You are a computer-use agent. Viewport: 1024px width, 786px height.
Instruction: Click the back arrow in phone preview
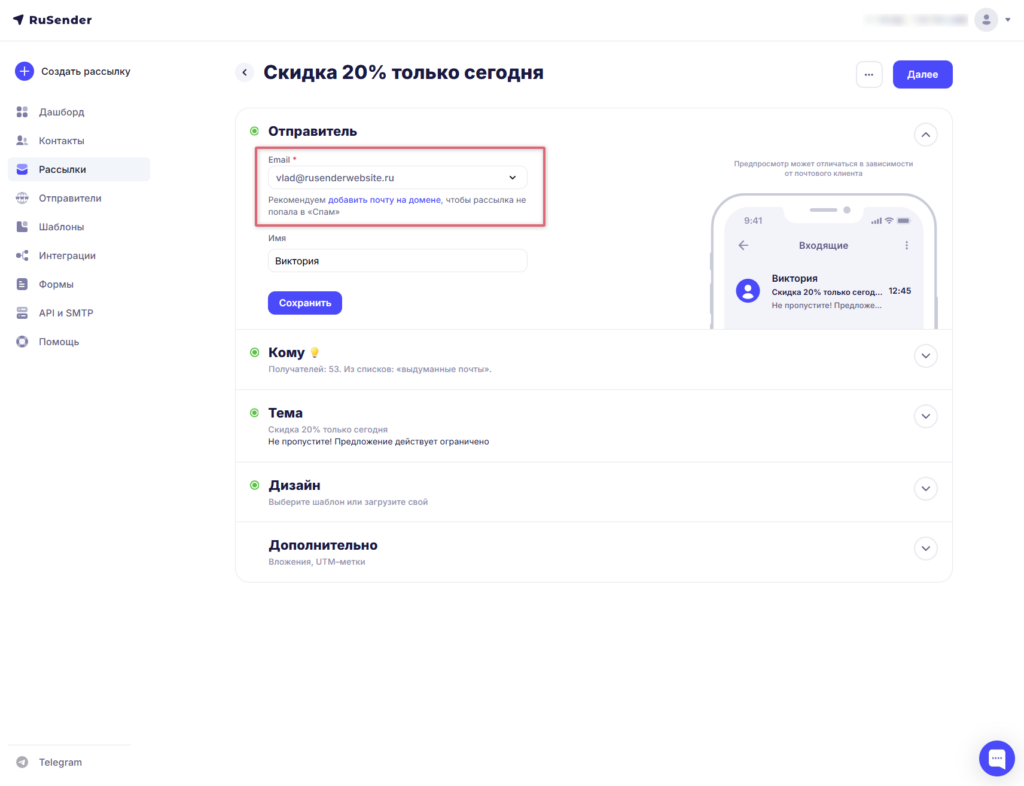(x=743, y=245)
